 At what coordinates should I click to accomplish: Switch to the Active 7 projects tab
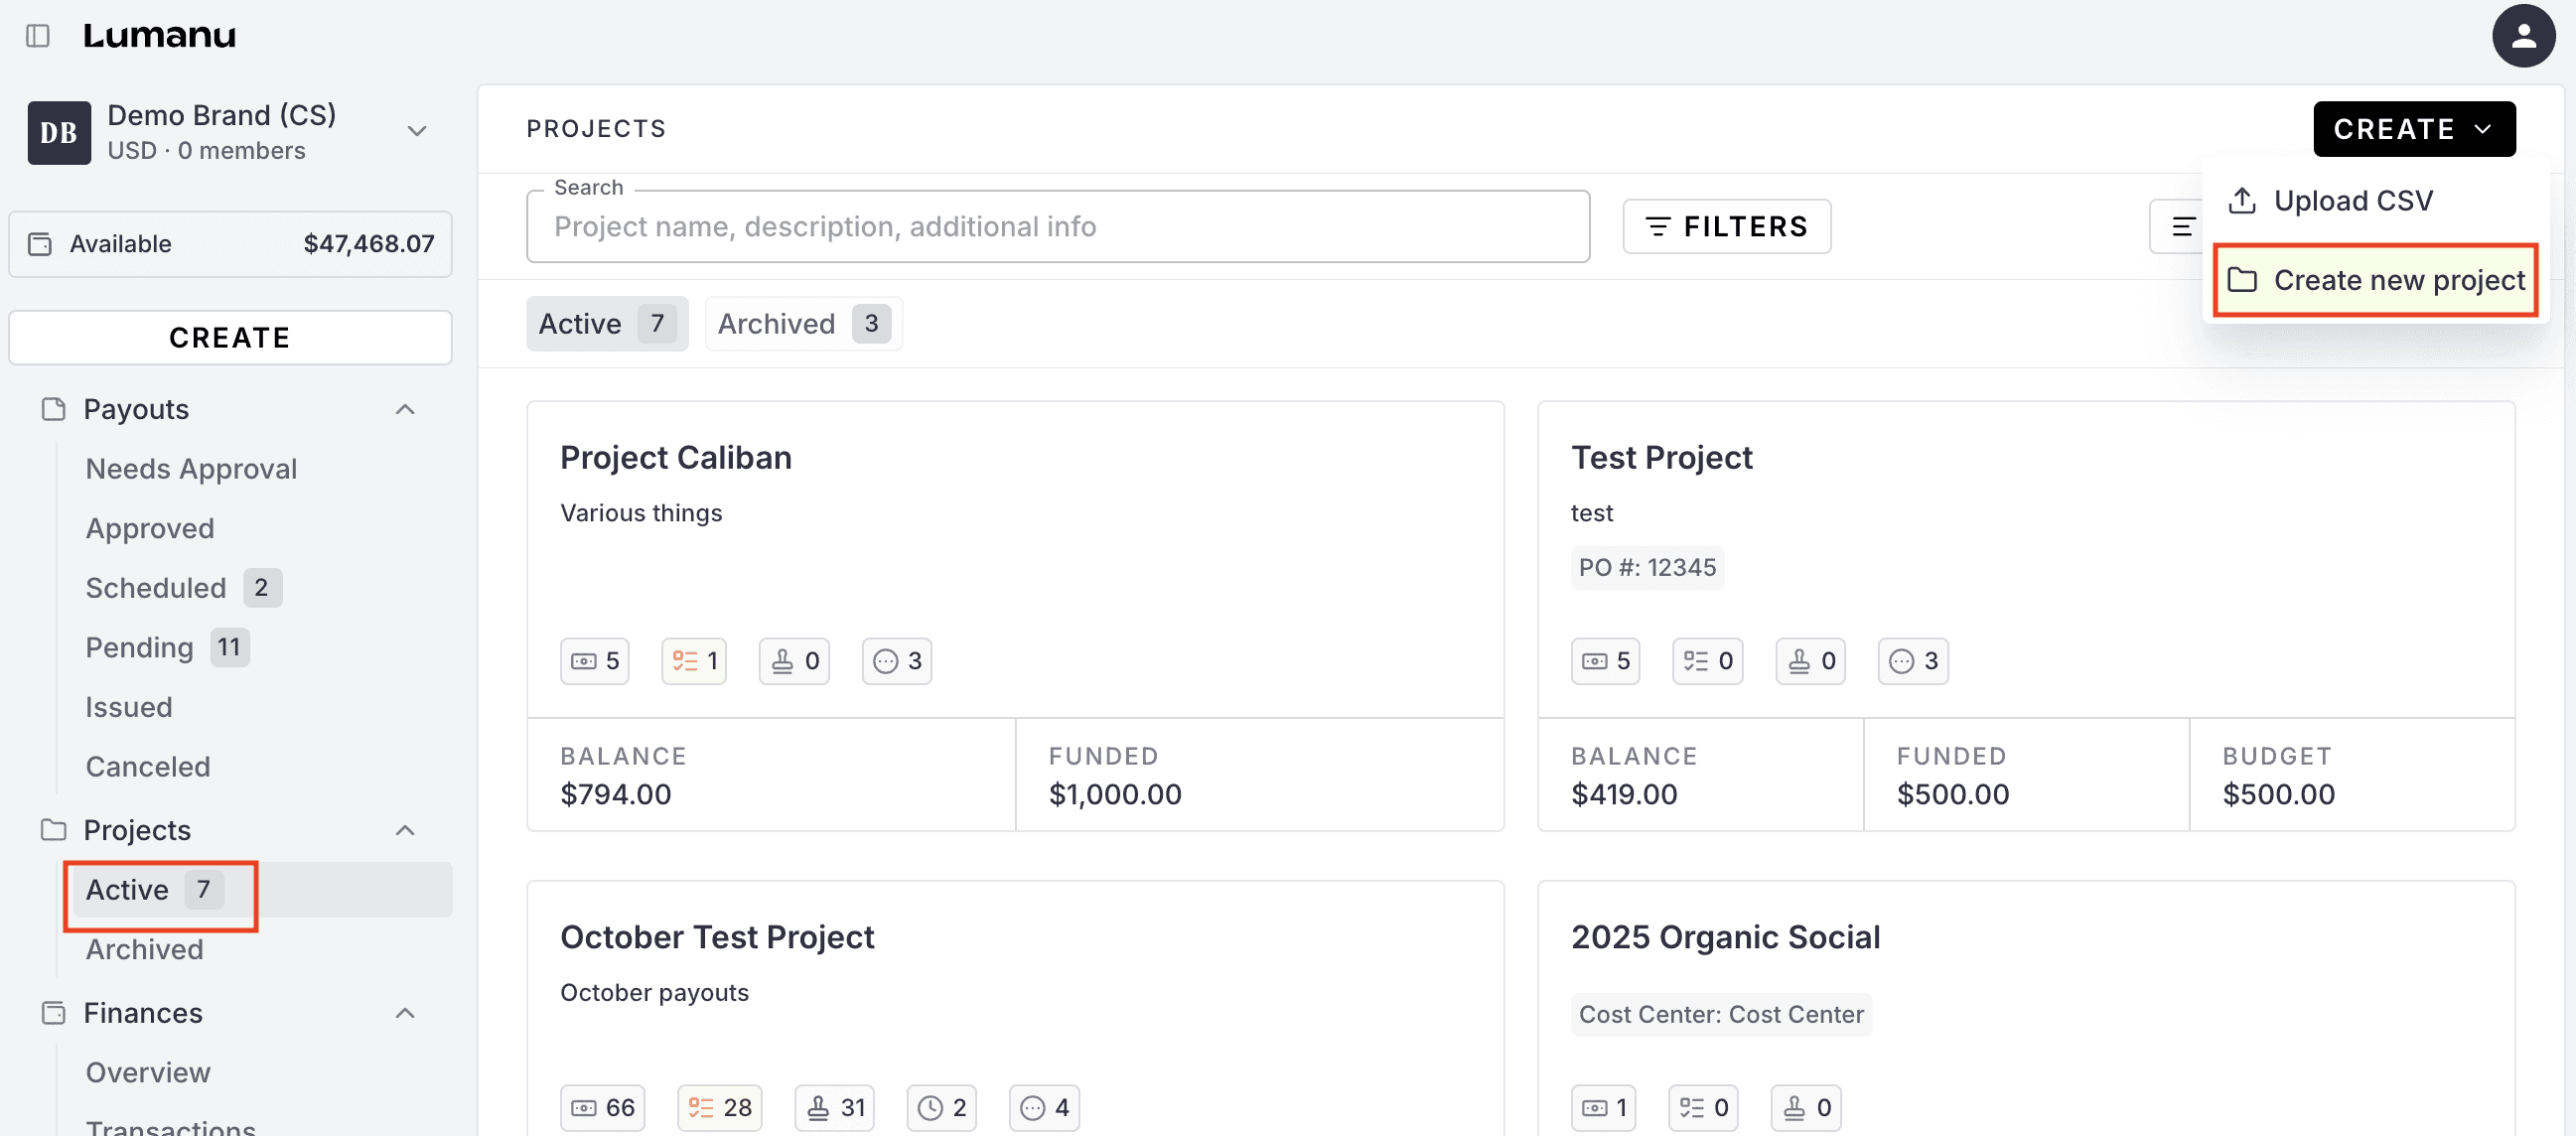point(607,324)
